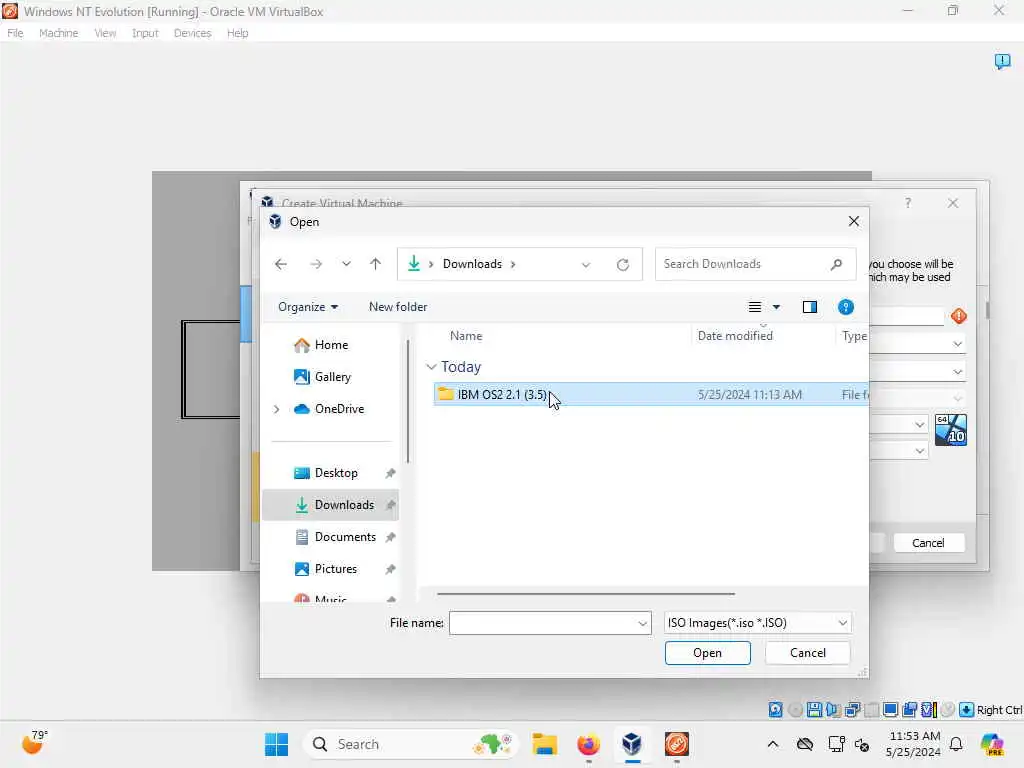1024x768 pixels.
Task: Expand the address bar history dropdown
Action: coord(586,264)
